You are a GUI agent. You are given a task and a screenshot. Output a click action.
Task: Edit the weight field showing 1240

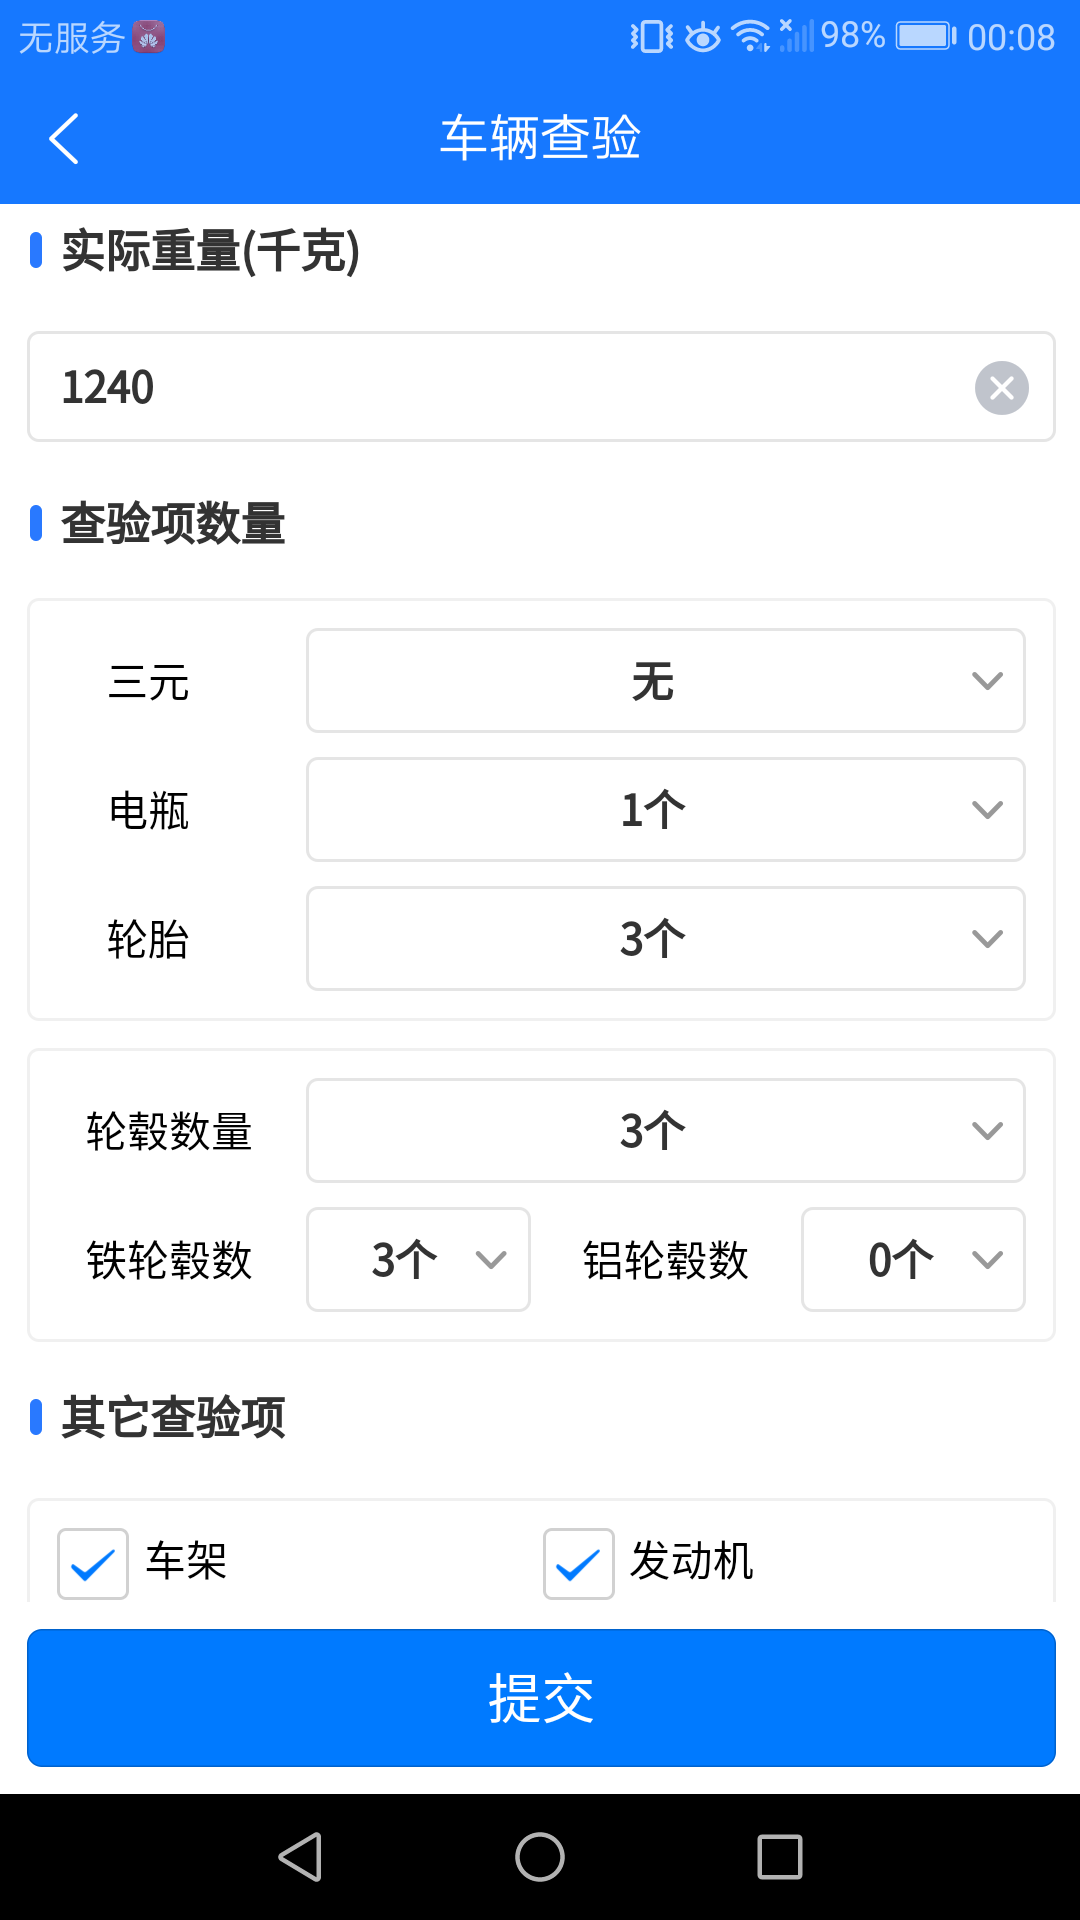[500, 387]
